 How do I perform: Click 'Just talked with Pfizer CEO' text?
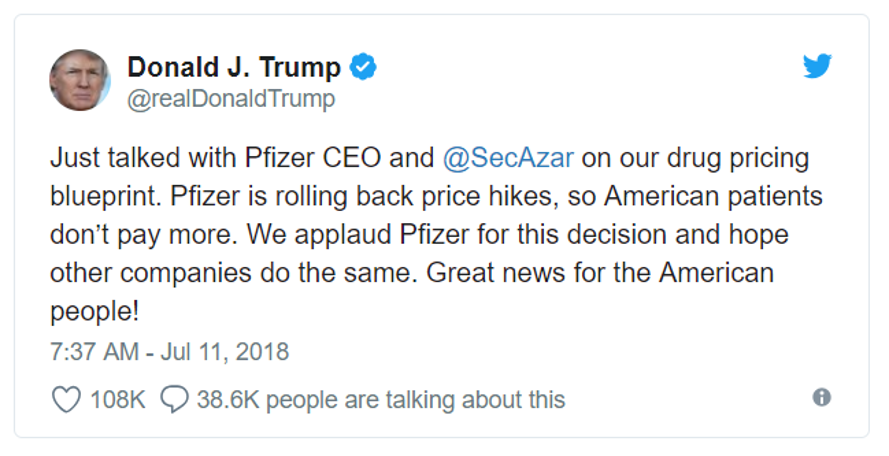click(215, 158)
